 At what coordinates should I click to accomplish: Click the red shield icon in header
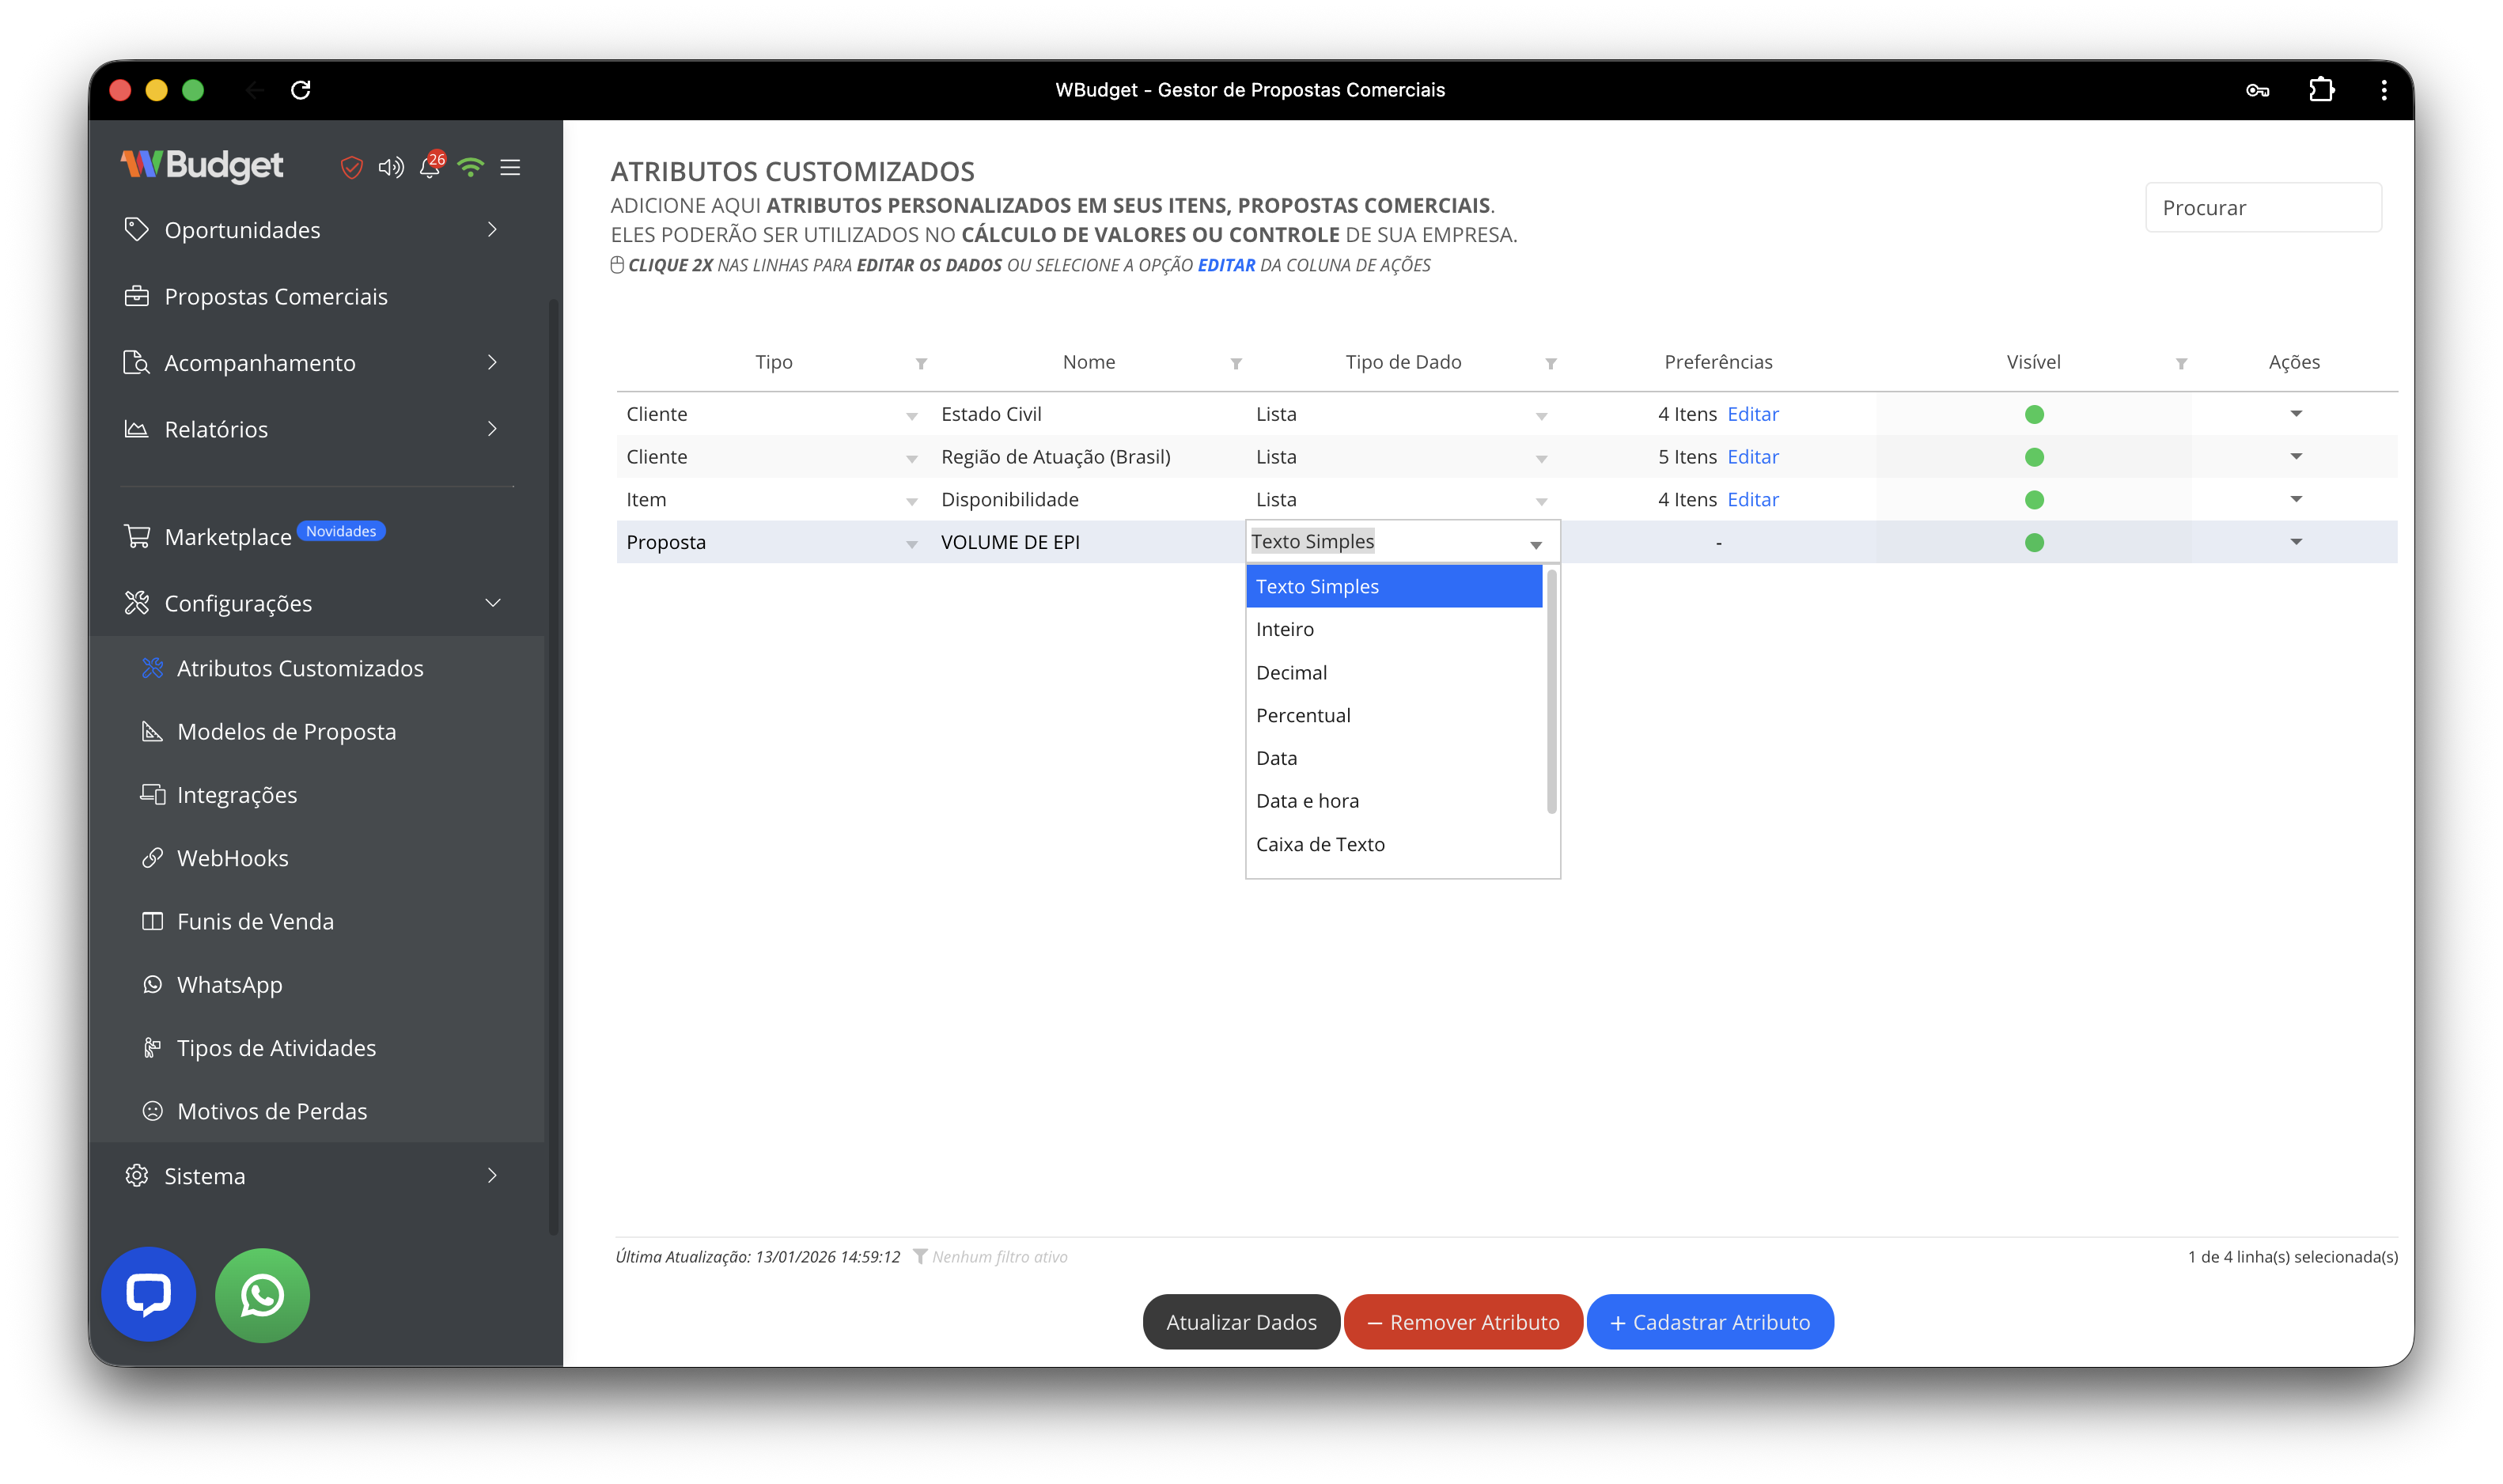[351, 167]
